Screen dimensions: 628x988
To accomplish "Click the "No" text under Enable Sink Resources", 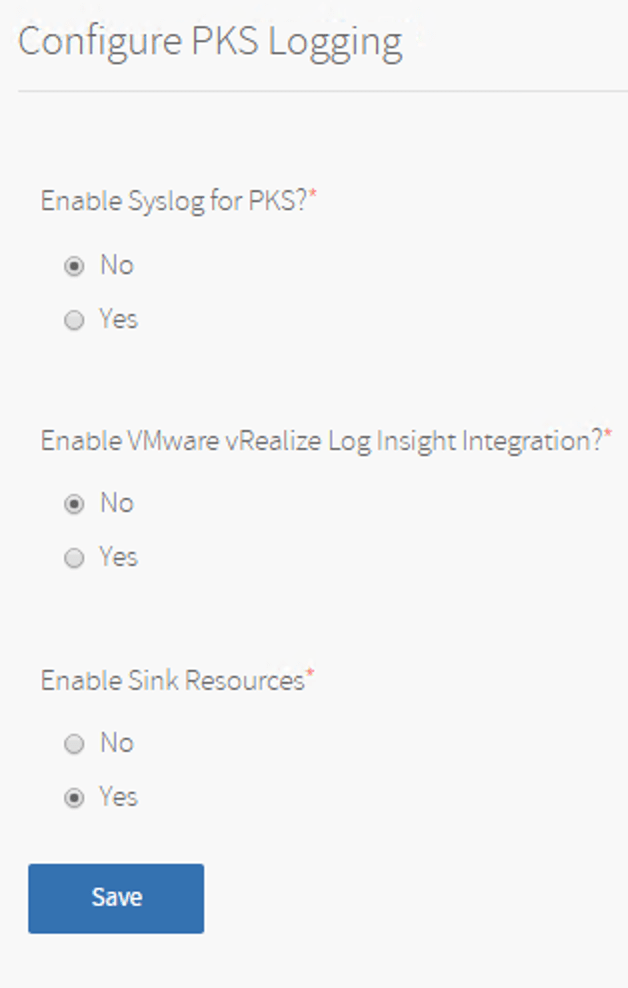I will click(116, 743).
